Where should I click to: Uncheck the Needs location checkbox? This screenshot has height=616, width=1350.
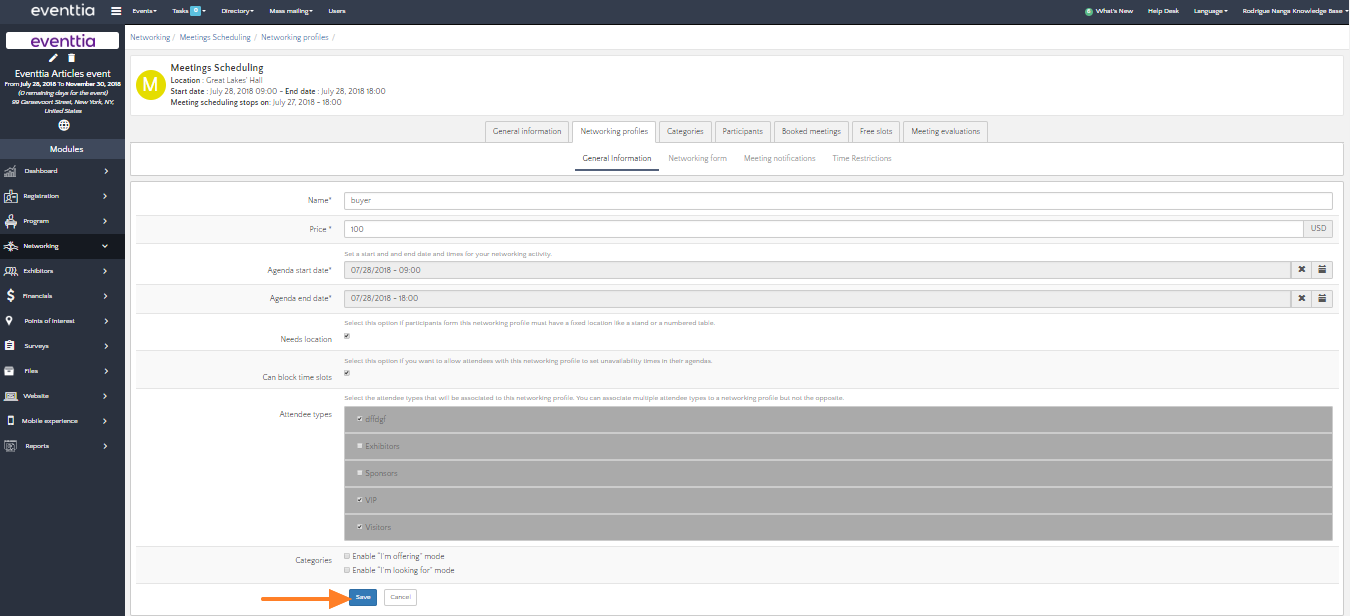pyautogui.click(x=347, y=336)
